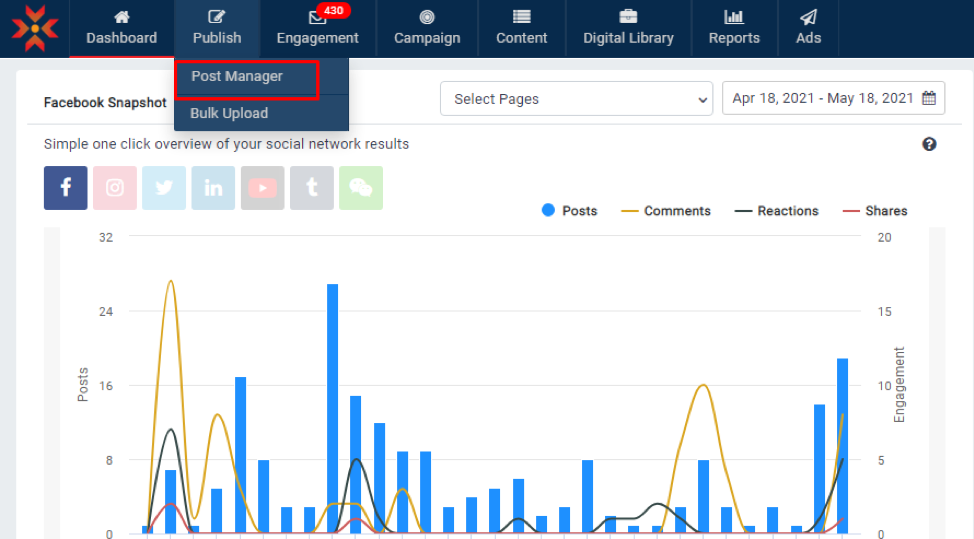This screenshot has height=539, width=974.
Task: Open Post Manager from Publish menu
Action: (237, 77)
